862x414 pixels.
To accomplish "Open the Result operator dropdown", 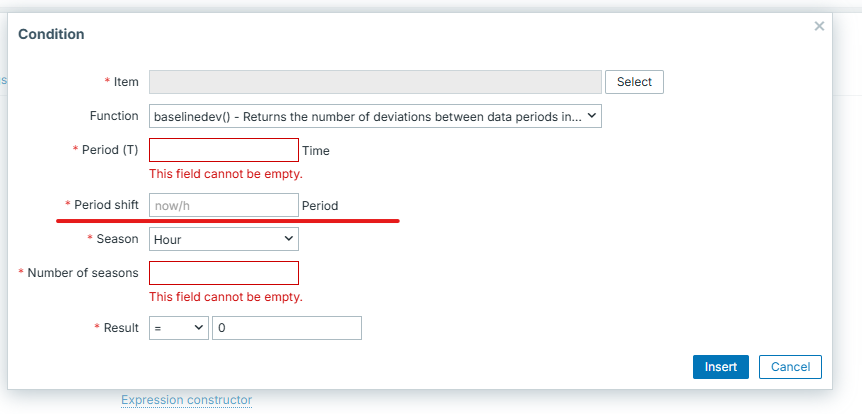I will [179, 328].
